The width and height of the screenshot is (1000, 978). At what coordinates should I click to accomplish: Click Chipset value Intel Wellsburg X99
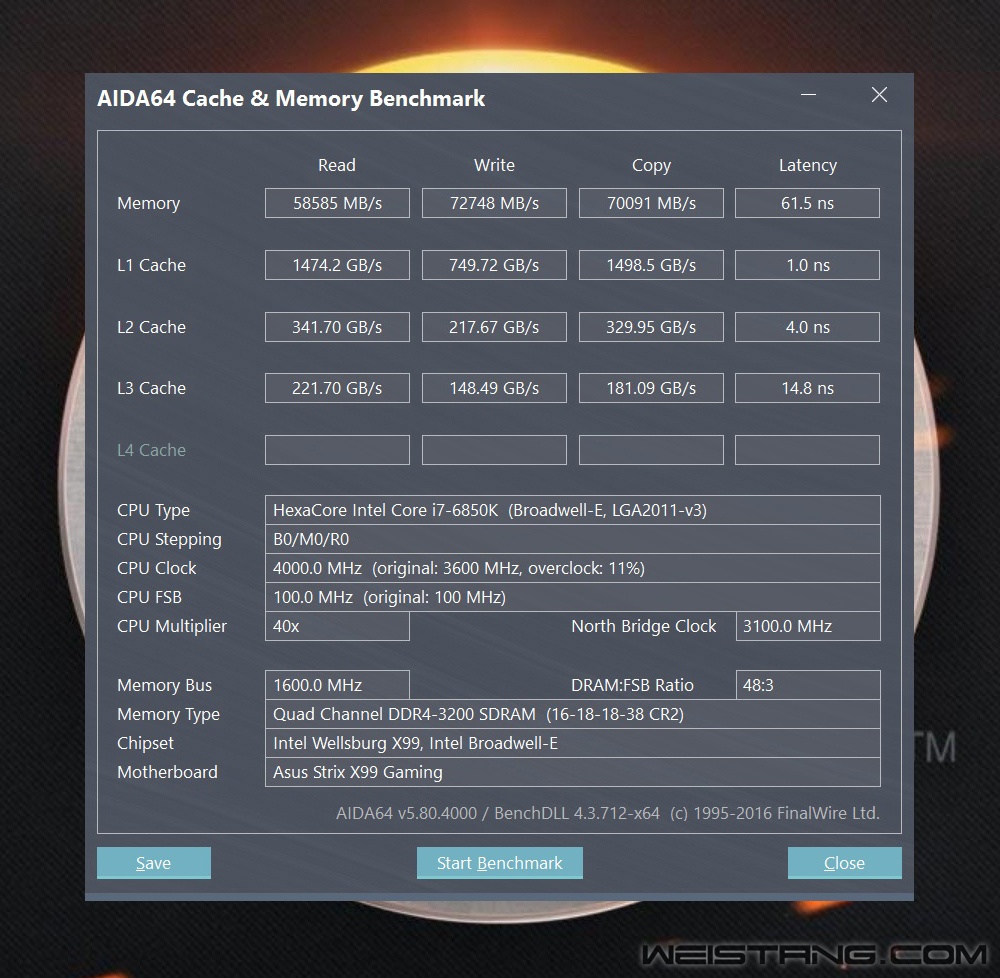(x=573, y=743)
